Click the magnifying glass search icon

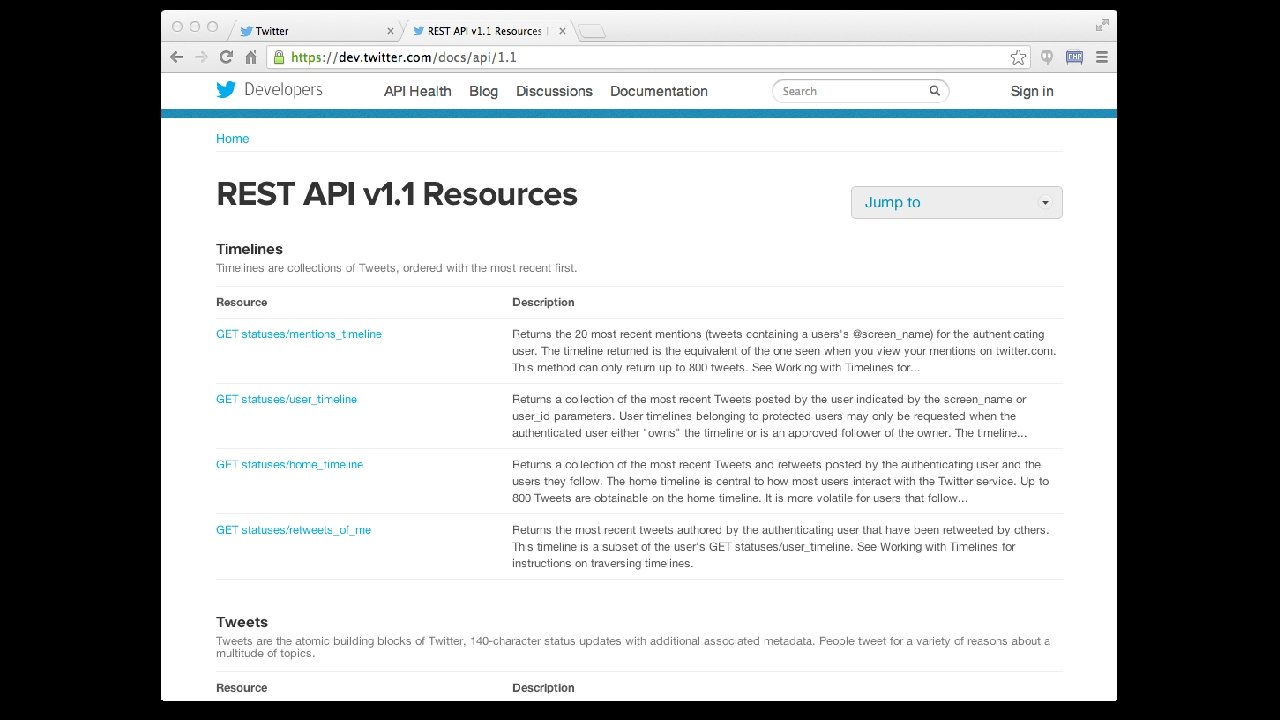(x=934, y=91)
